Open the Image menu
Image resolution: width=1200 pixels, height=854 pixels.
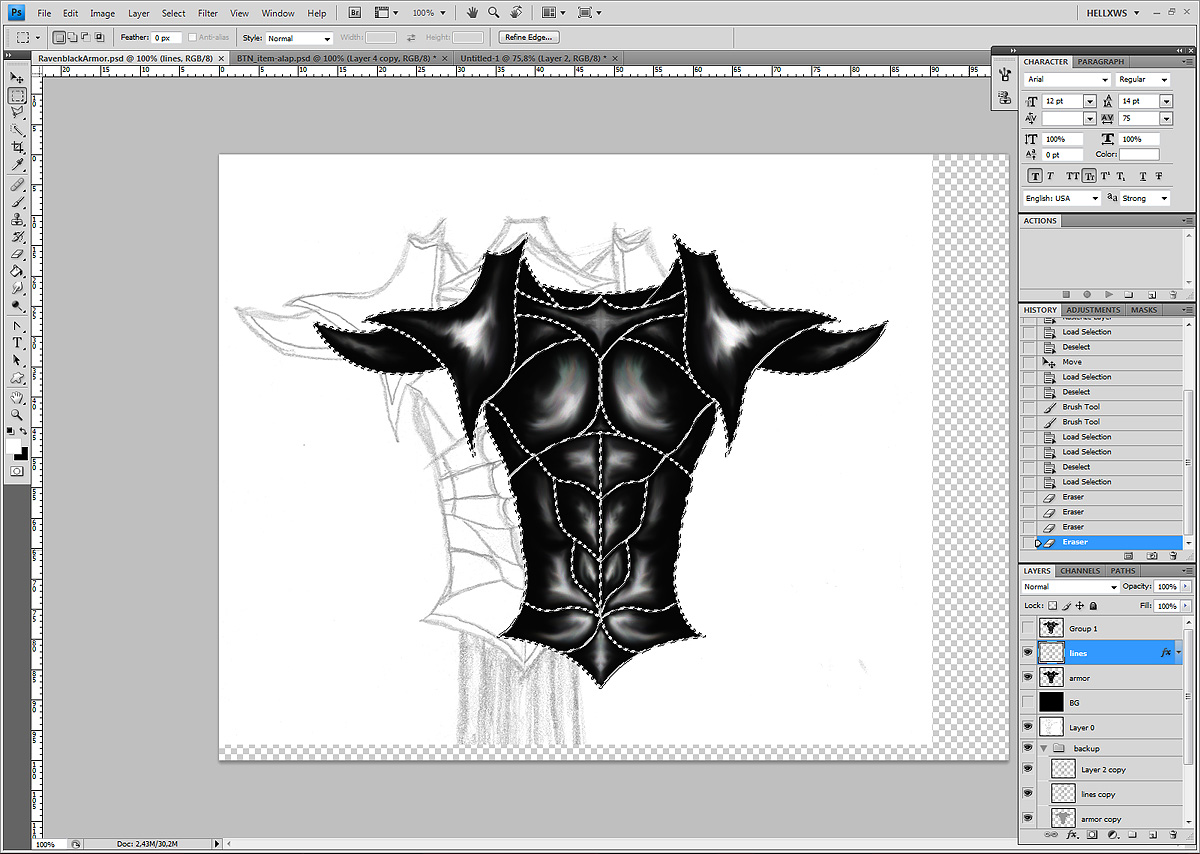pyautogui.click(x=102, y=13)
